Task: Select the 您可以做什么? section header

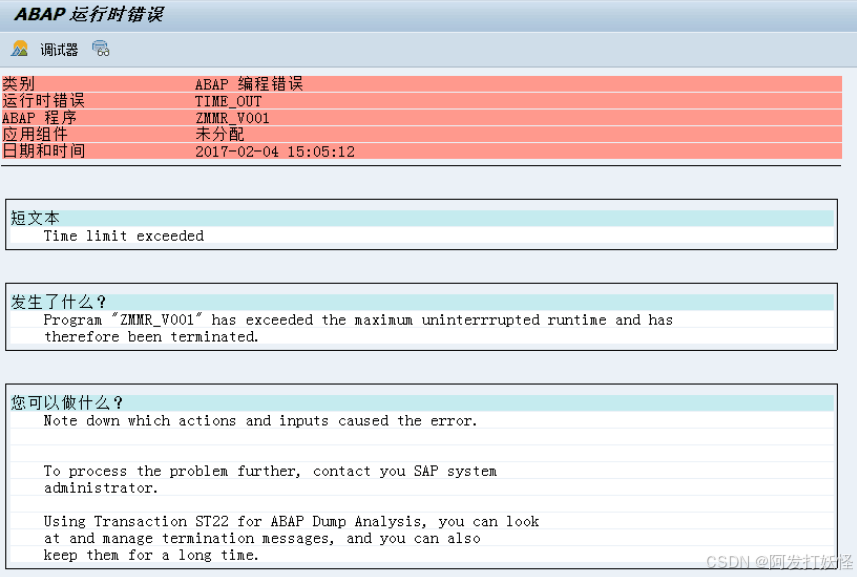Action: click(67, 403)
